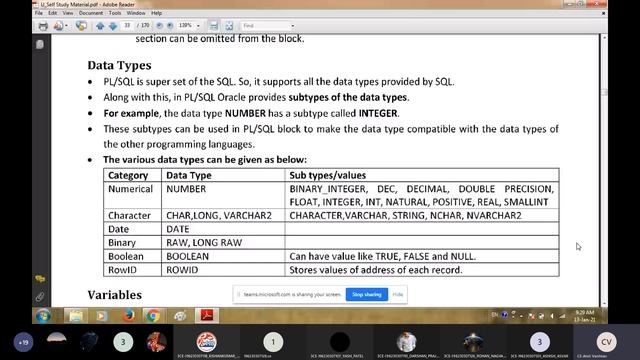Click the scrollbar down arrow
The height and width of the screenshot is (360, 640).
(x=604, y=304)
